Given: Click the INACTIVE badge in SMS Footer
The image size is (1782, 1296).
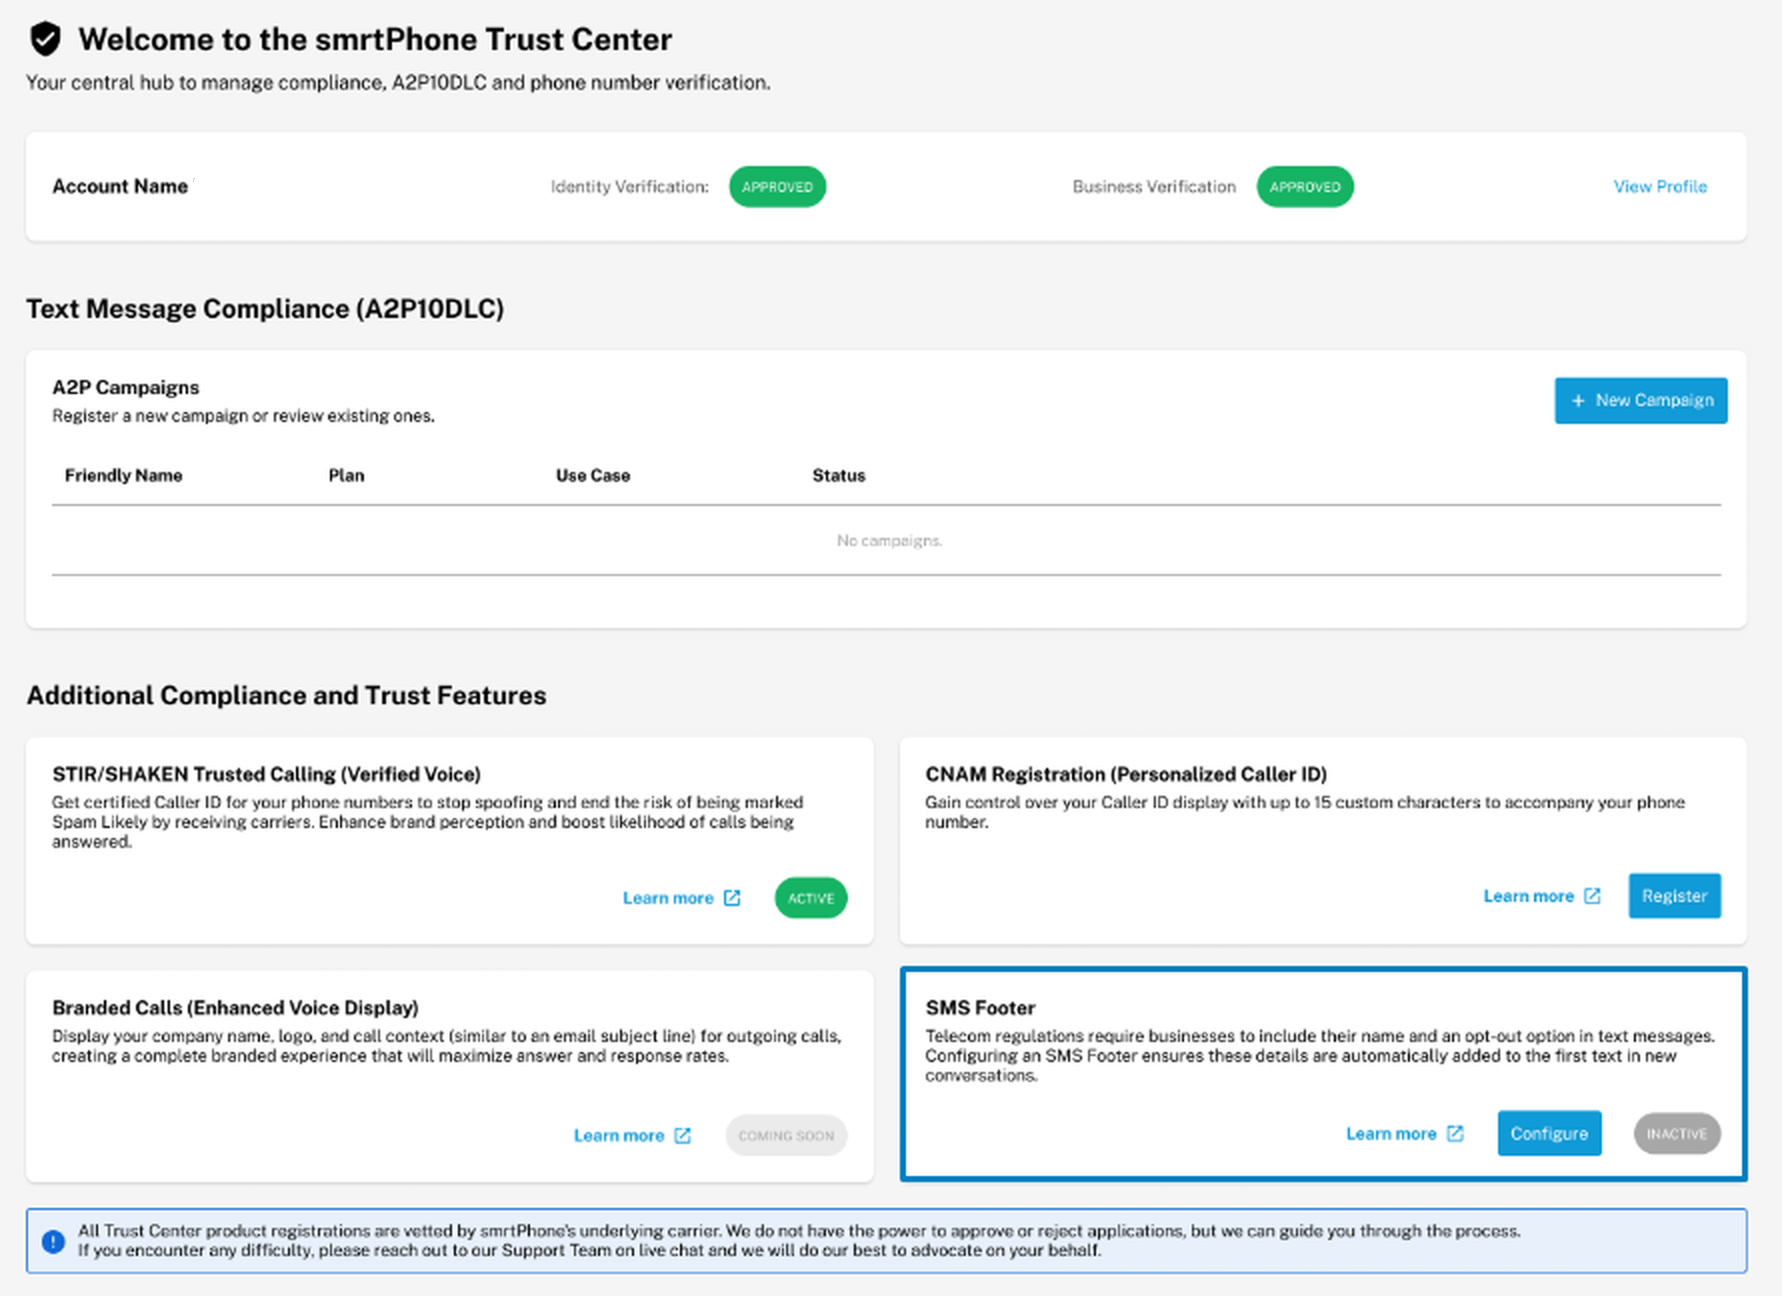Looking at the screenshot, I should pos(1676,1134).
